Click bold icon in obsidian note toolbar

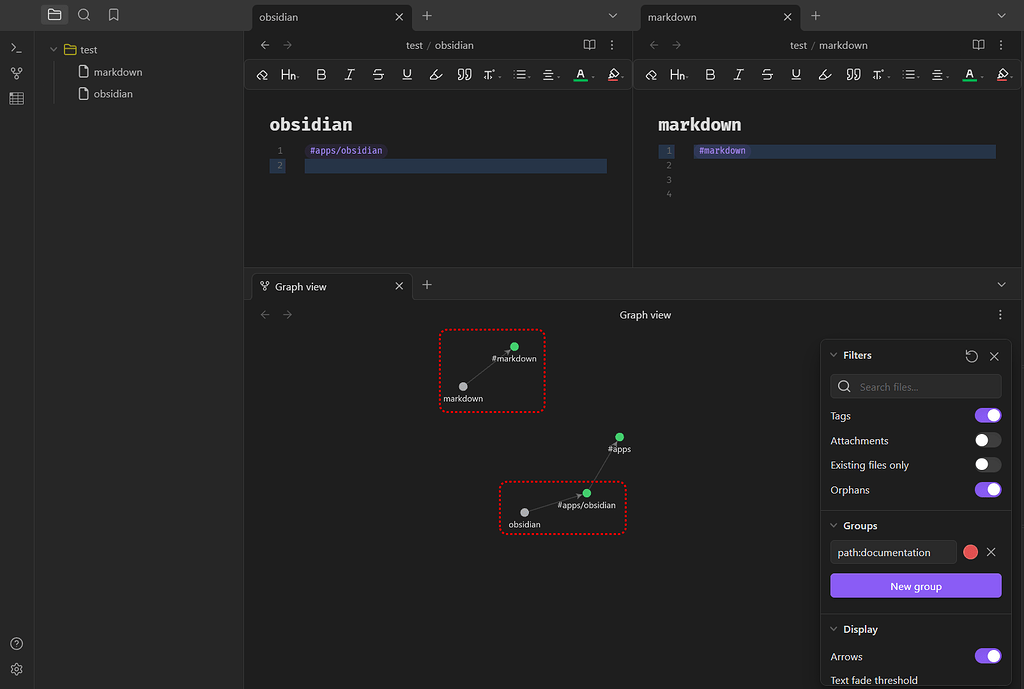pos(321,75)
